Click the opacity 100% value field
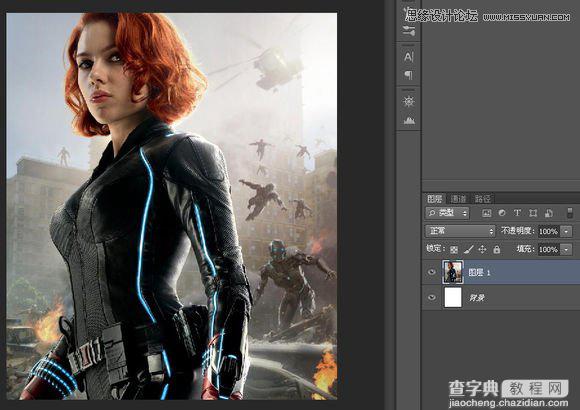The image size is (580, 410). pyautogui.click(x=549, y=231)
